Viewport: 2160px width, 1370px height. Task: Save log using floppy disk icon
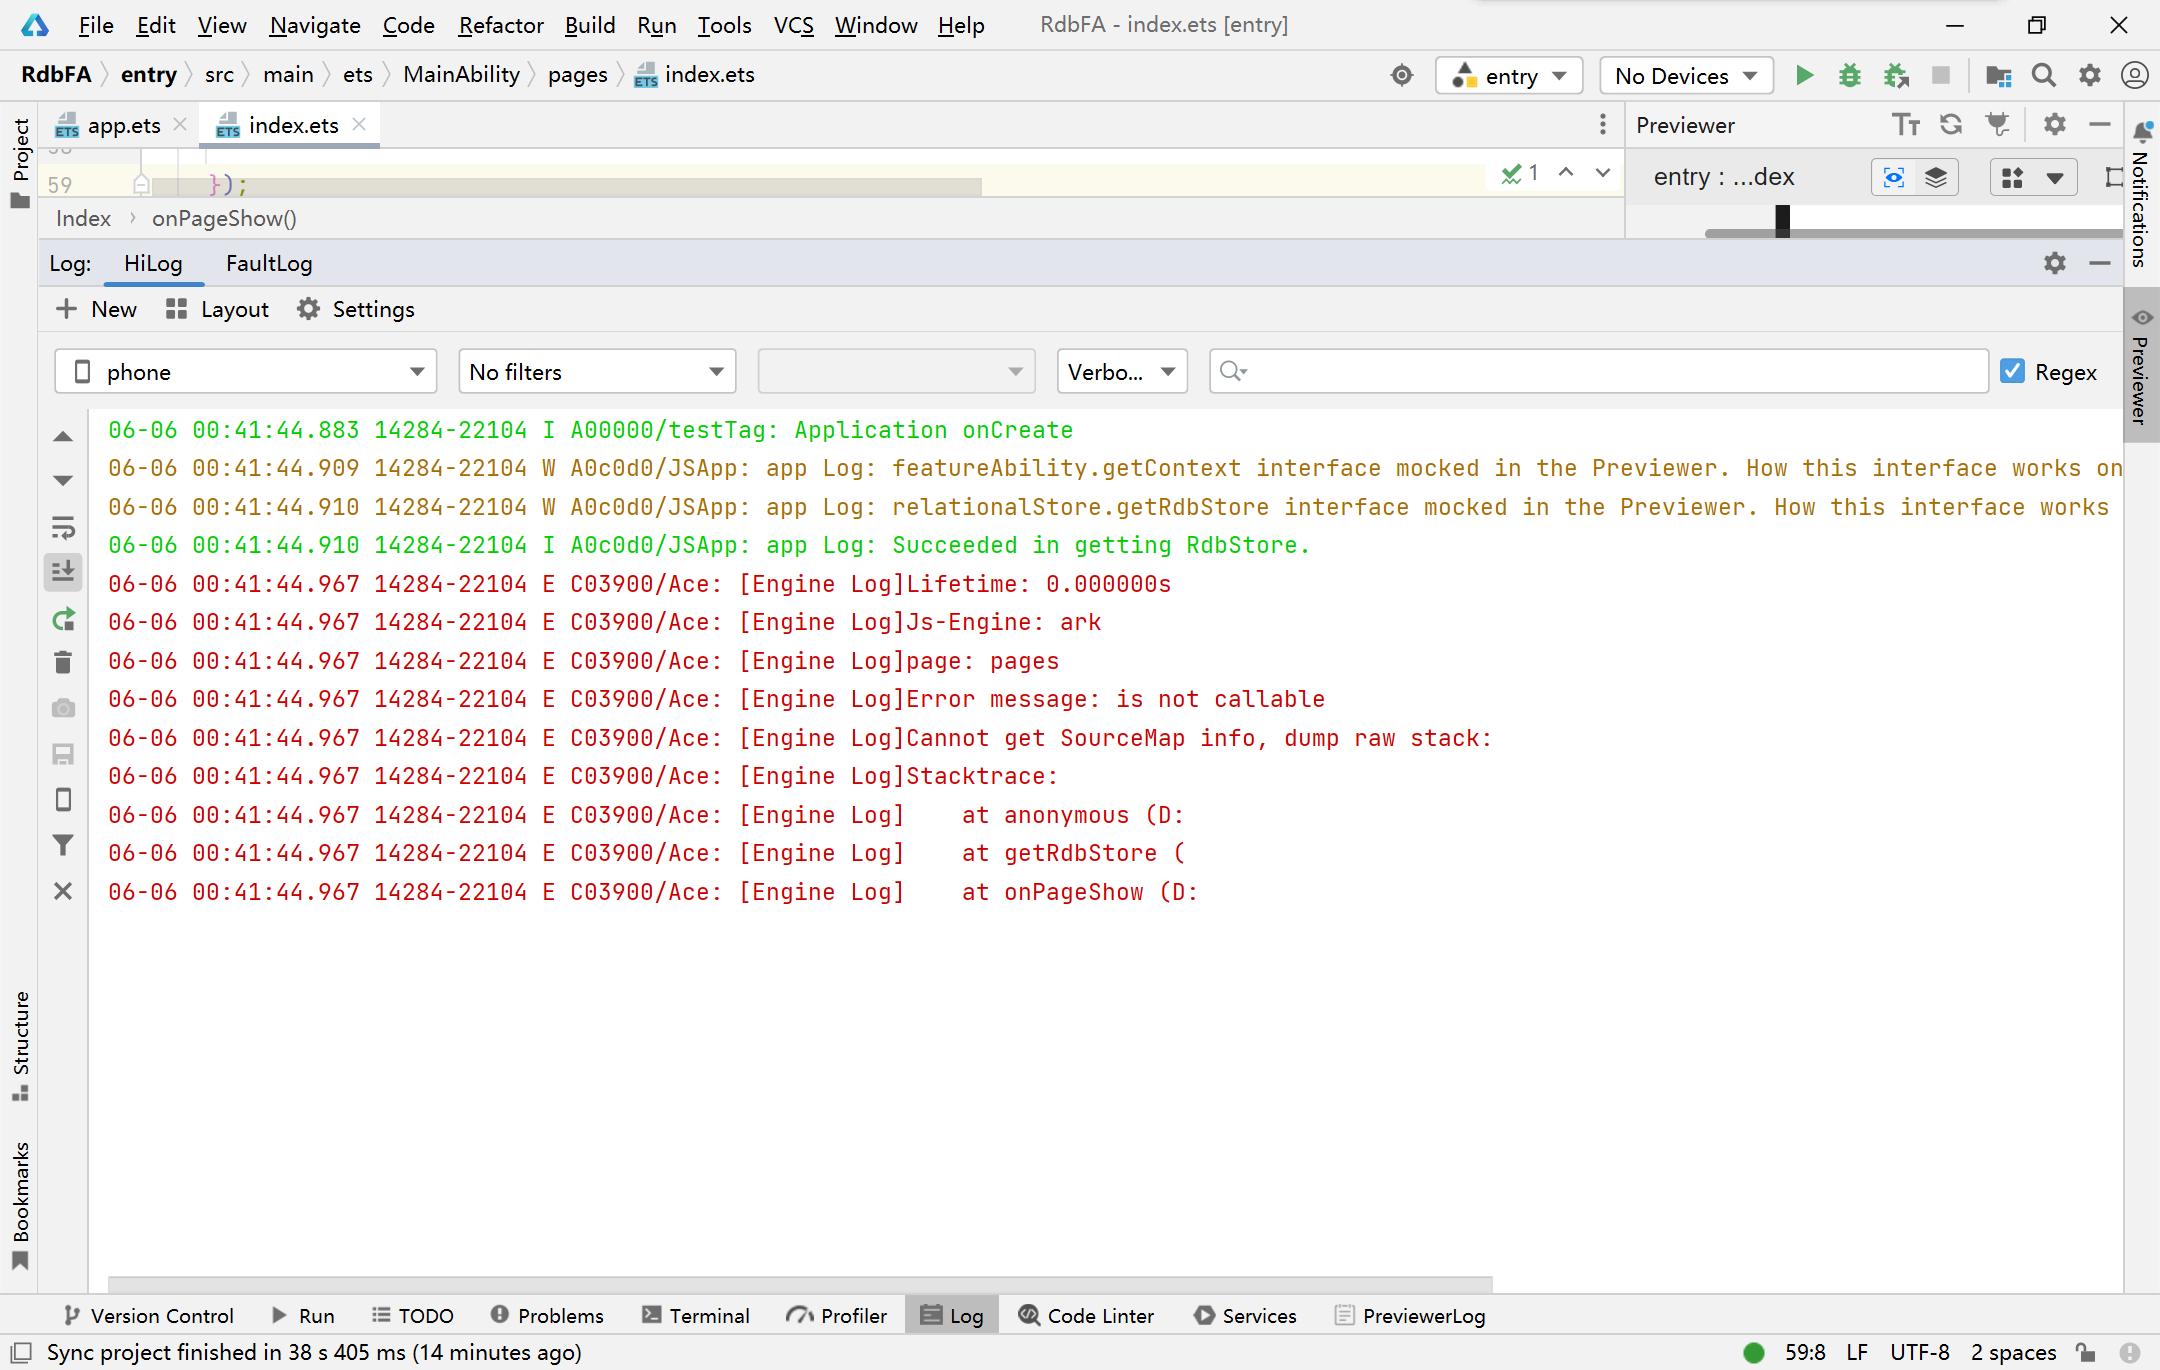pos(63,754)
